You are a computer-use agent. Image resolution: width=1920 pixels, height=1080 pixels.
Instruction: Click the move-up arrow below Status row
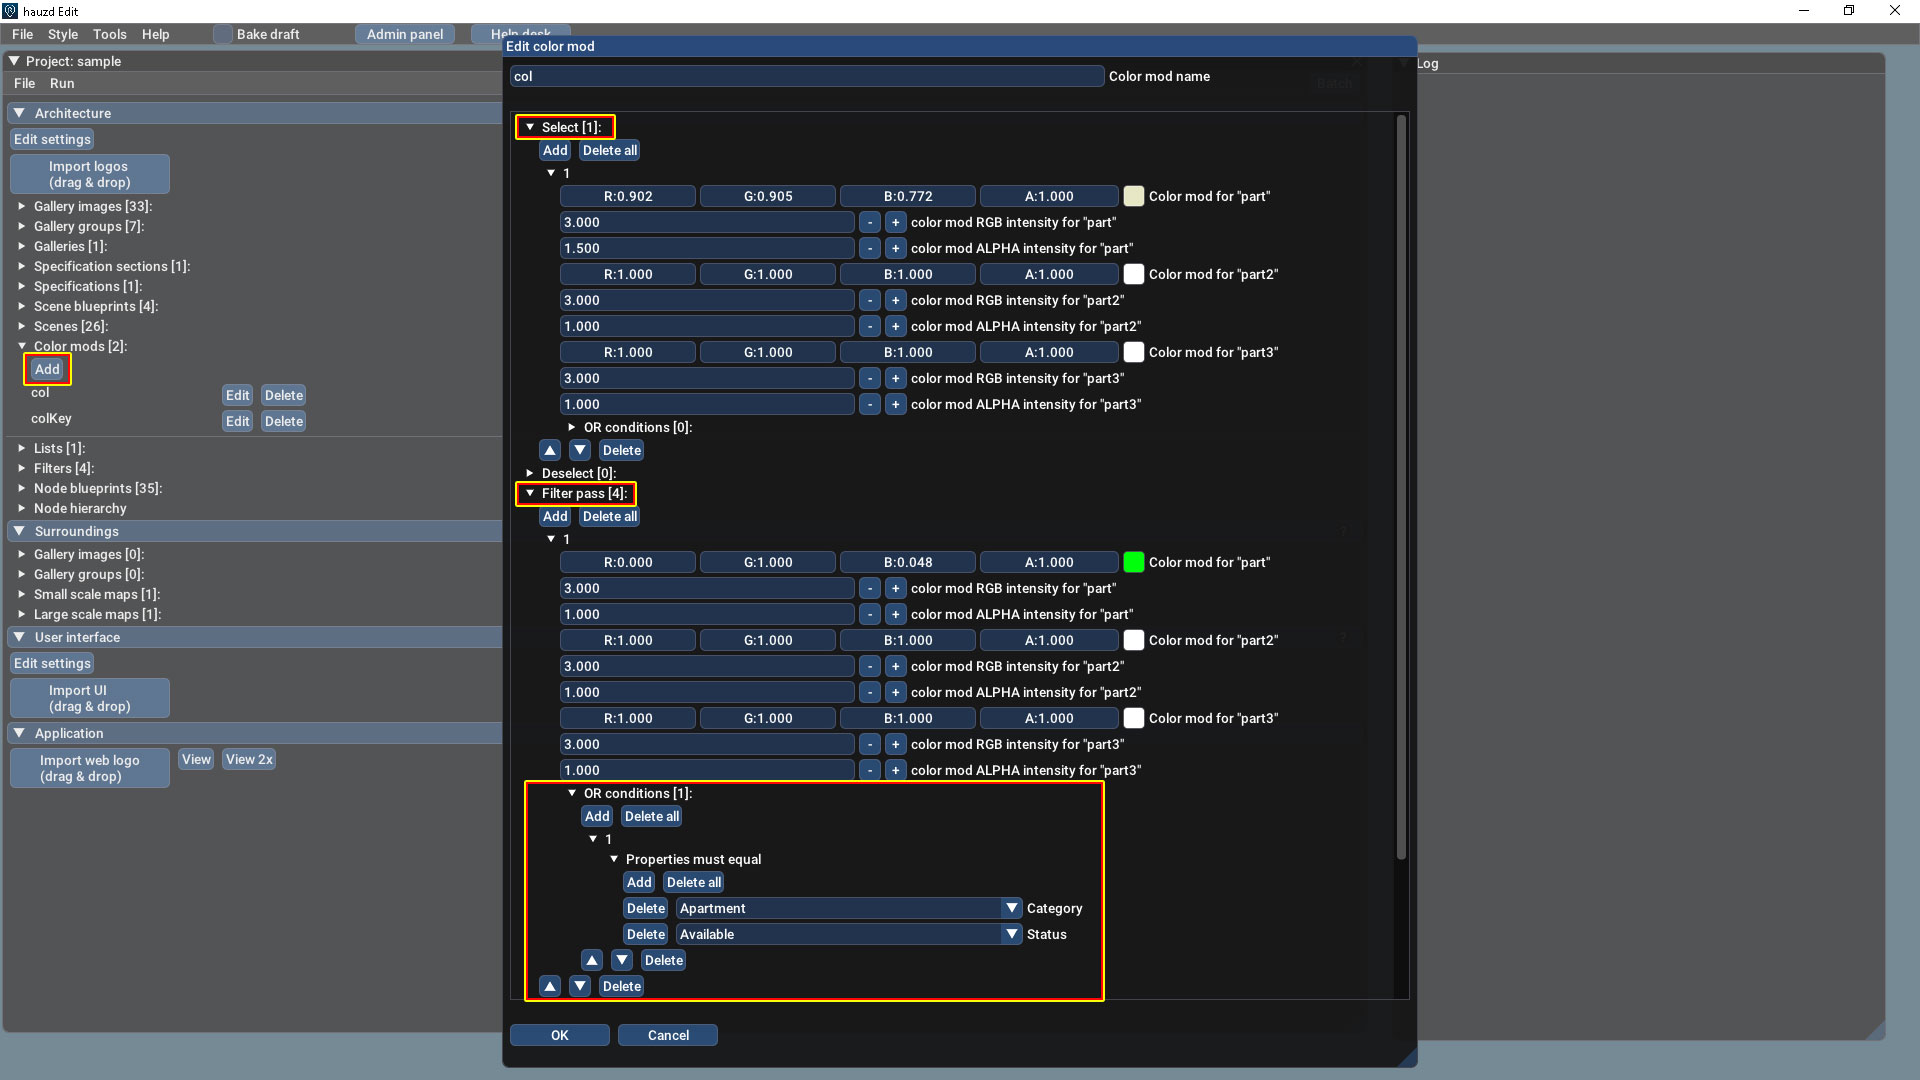592,960
